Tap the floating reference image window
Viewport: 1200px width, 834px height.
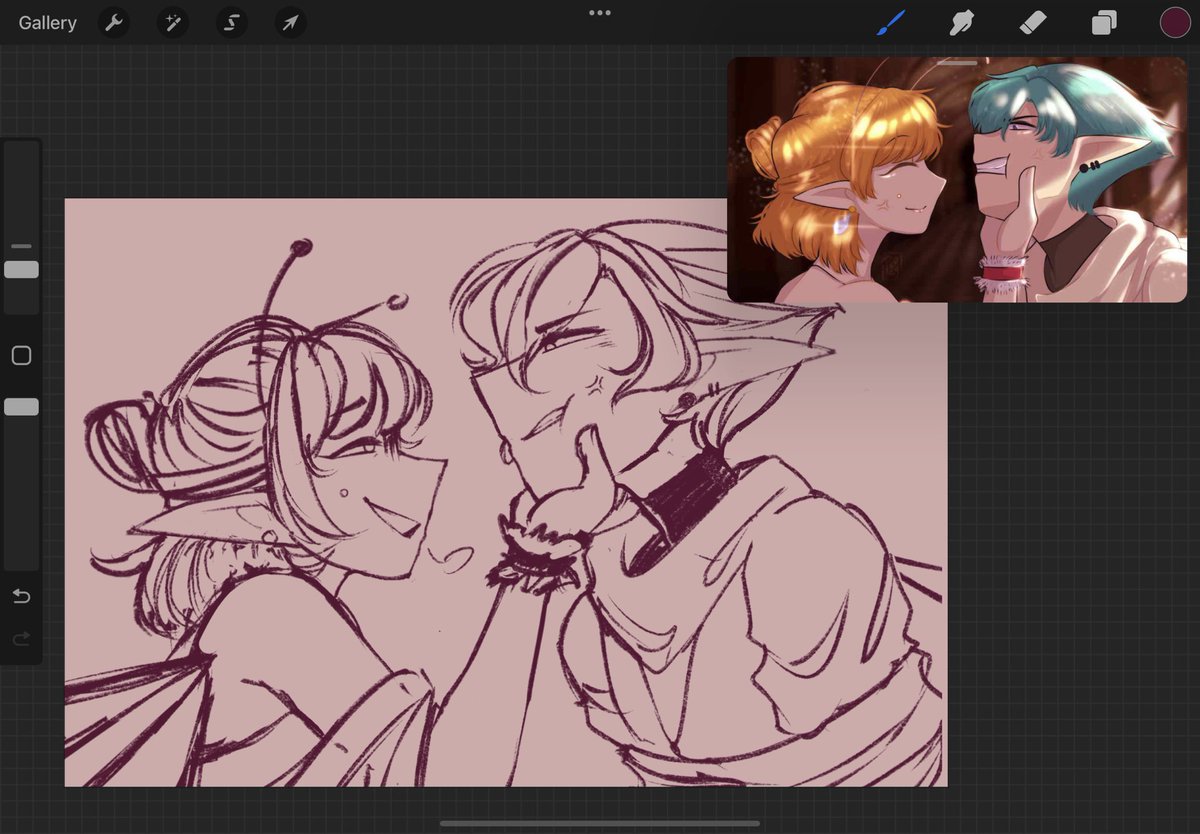(x=957, y=180)
